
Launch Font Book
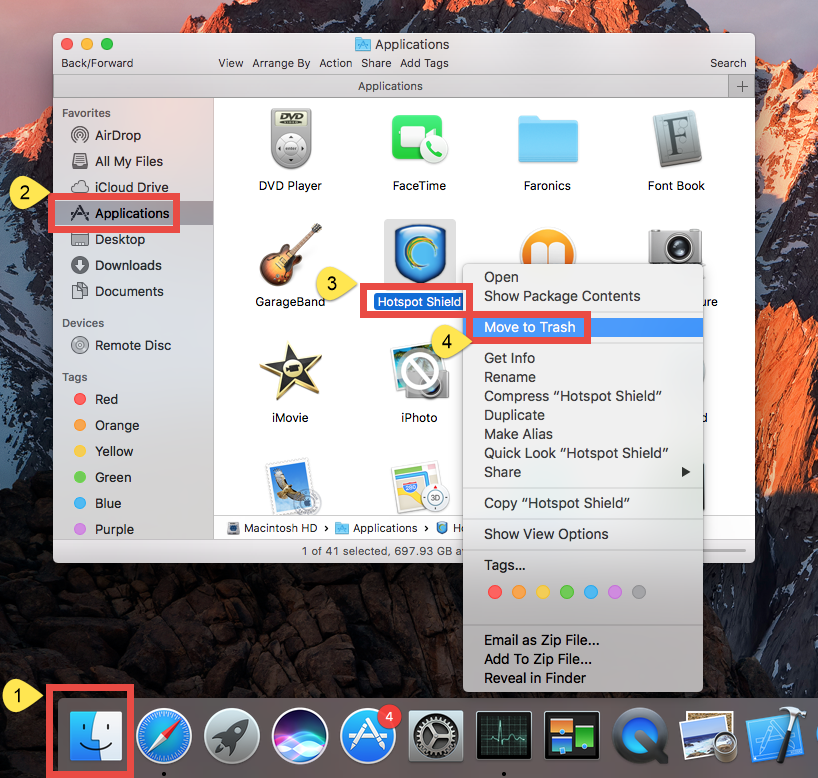click(x=675, y=140)
